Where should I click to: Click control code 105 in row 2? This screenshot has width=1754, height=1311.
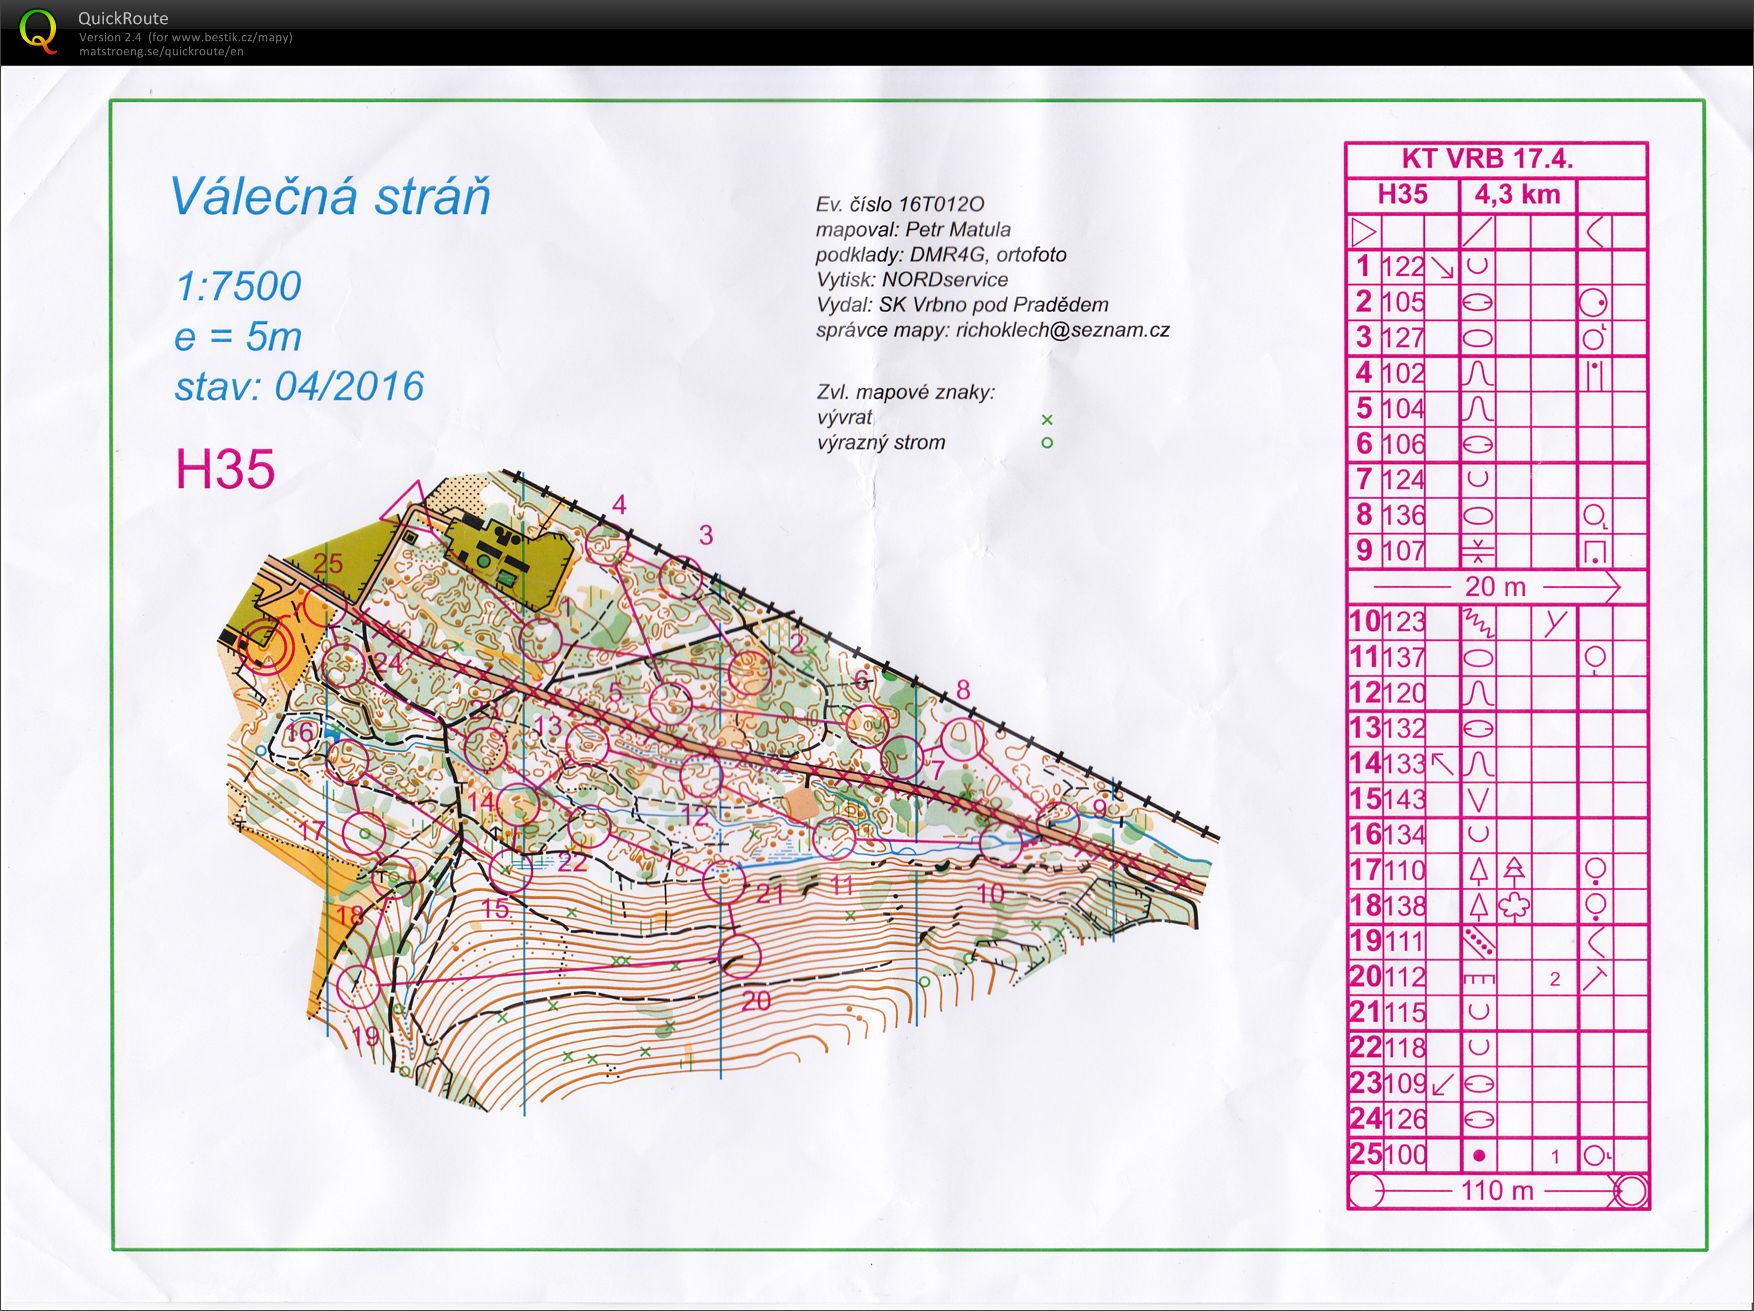[1402, 302]
